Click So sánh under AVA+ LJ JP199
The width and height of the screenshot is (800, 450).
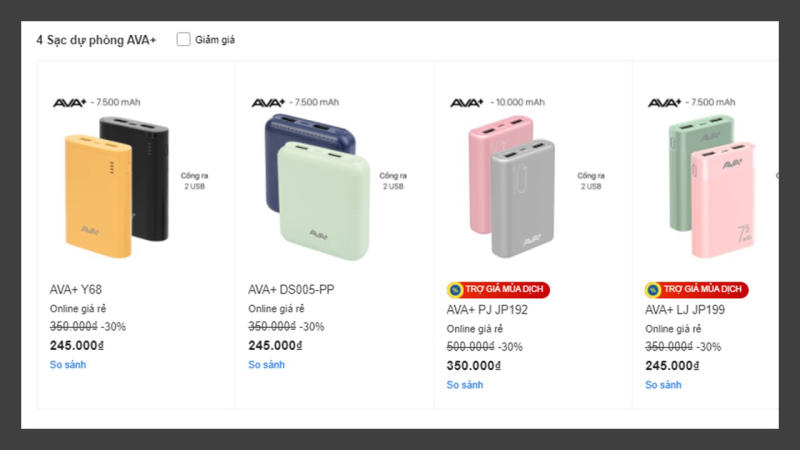(x=663, y=385)
